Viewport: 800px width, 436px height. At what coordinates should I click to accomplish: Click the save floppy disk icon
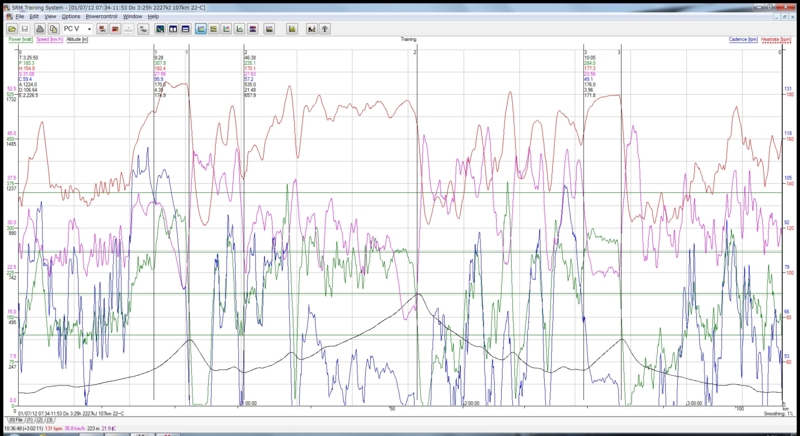point(24,29)
